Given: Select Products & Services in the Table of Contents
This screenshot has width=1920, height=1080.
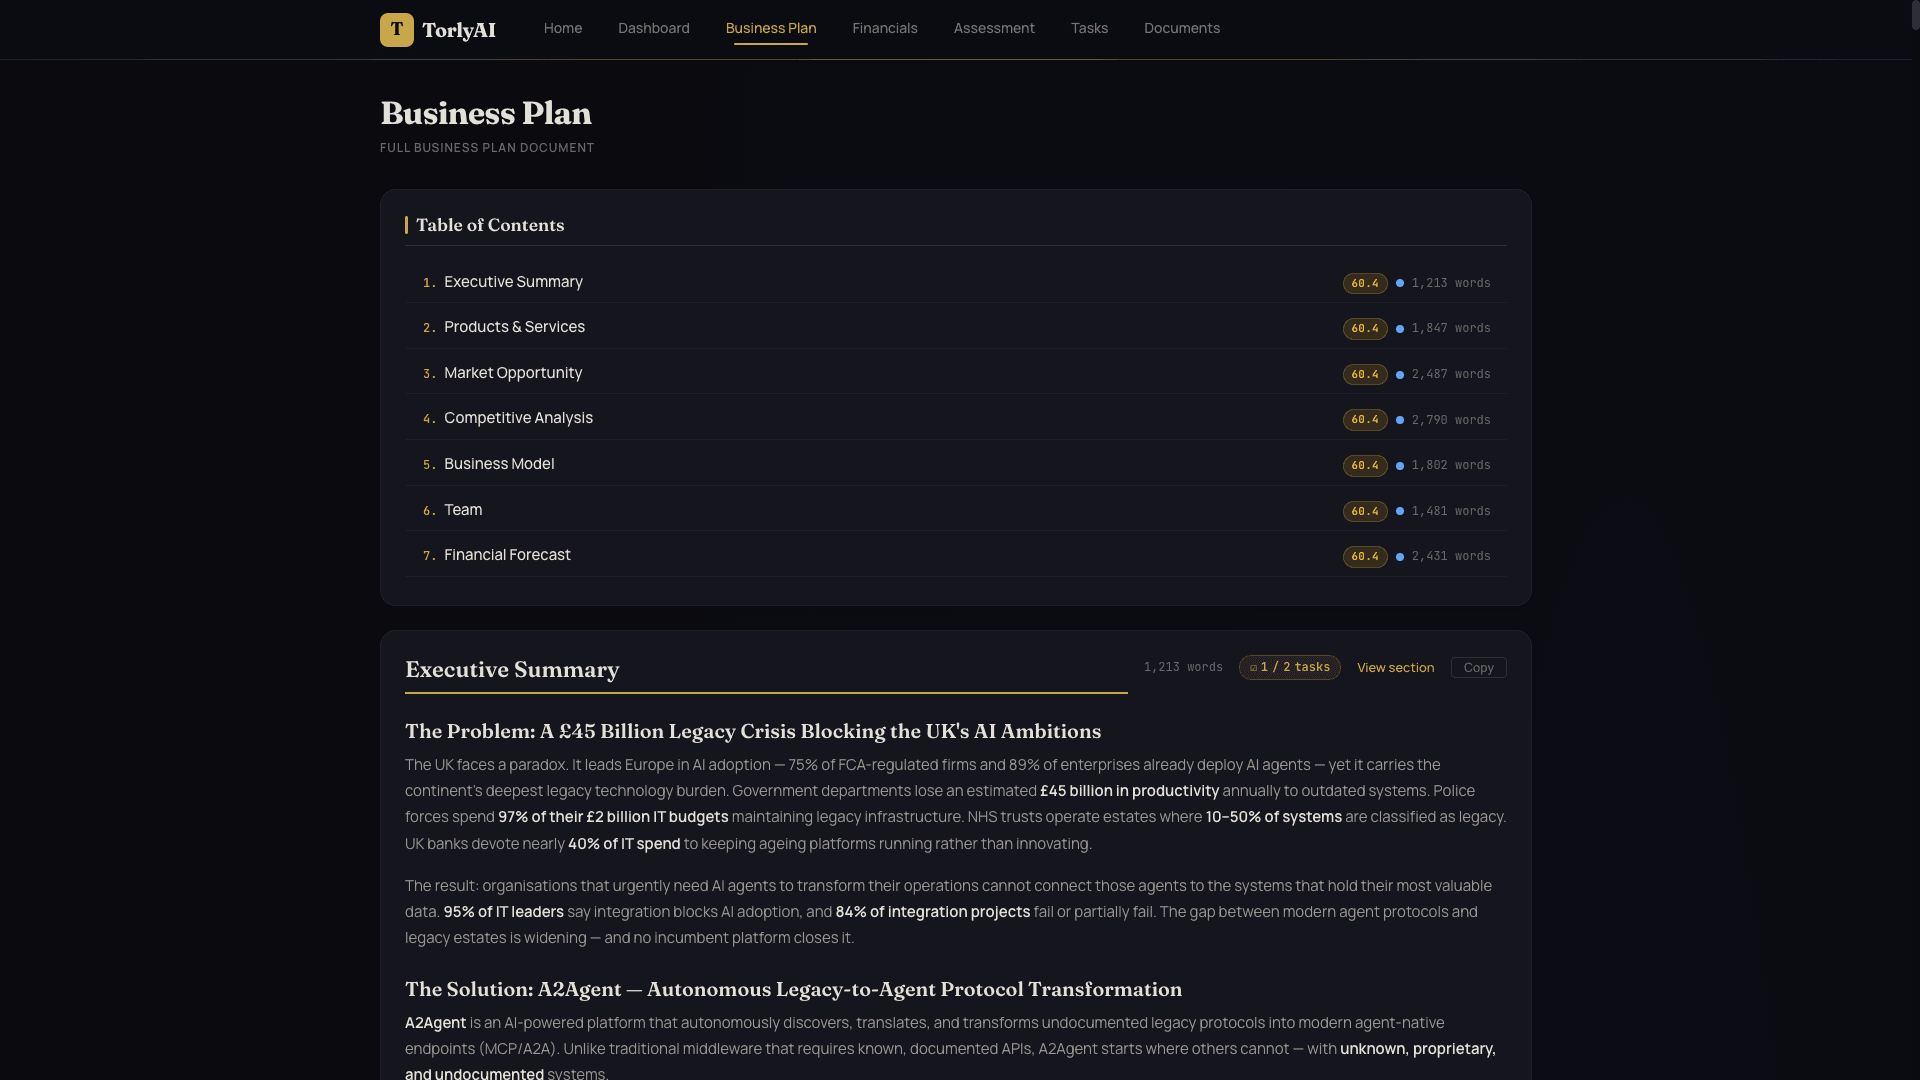Looking at the screenshot, I should pyautogui.click(x=514, y=327).
